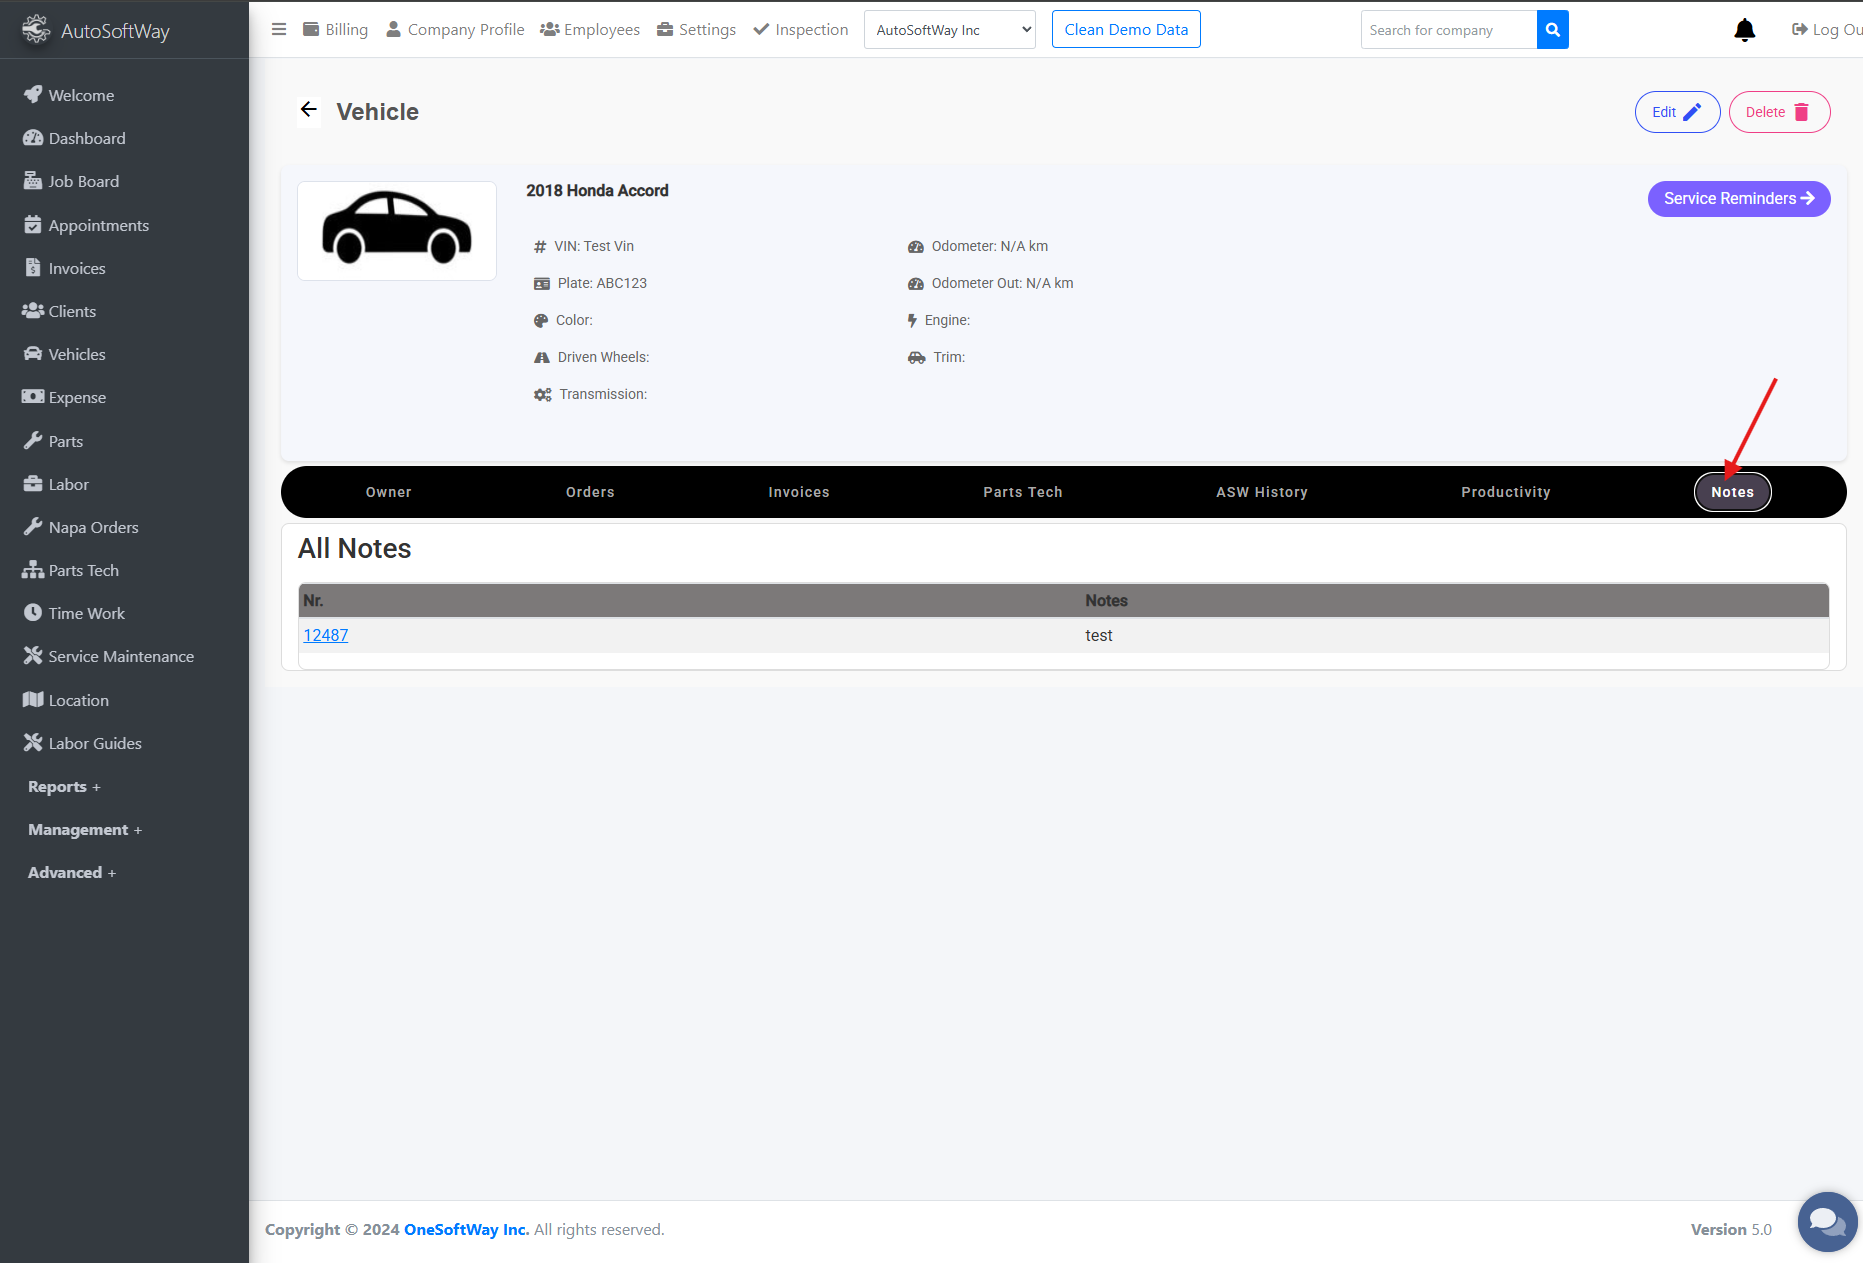
Task: Toggle the hamburger sidebar menu icon
Action: [279, 30]
